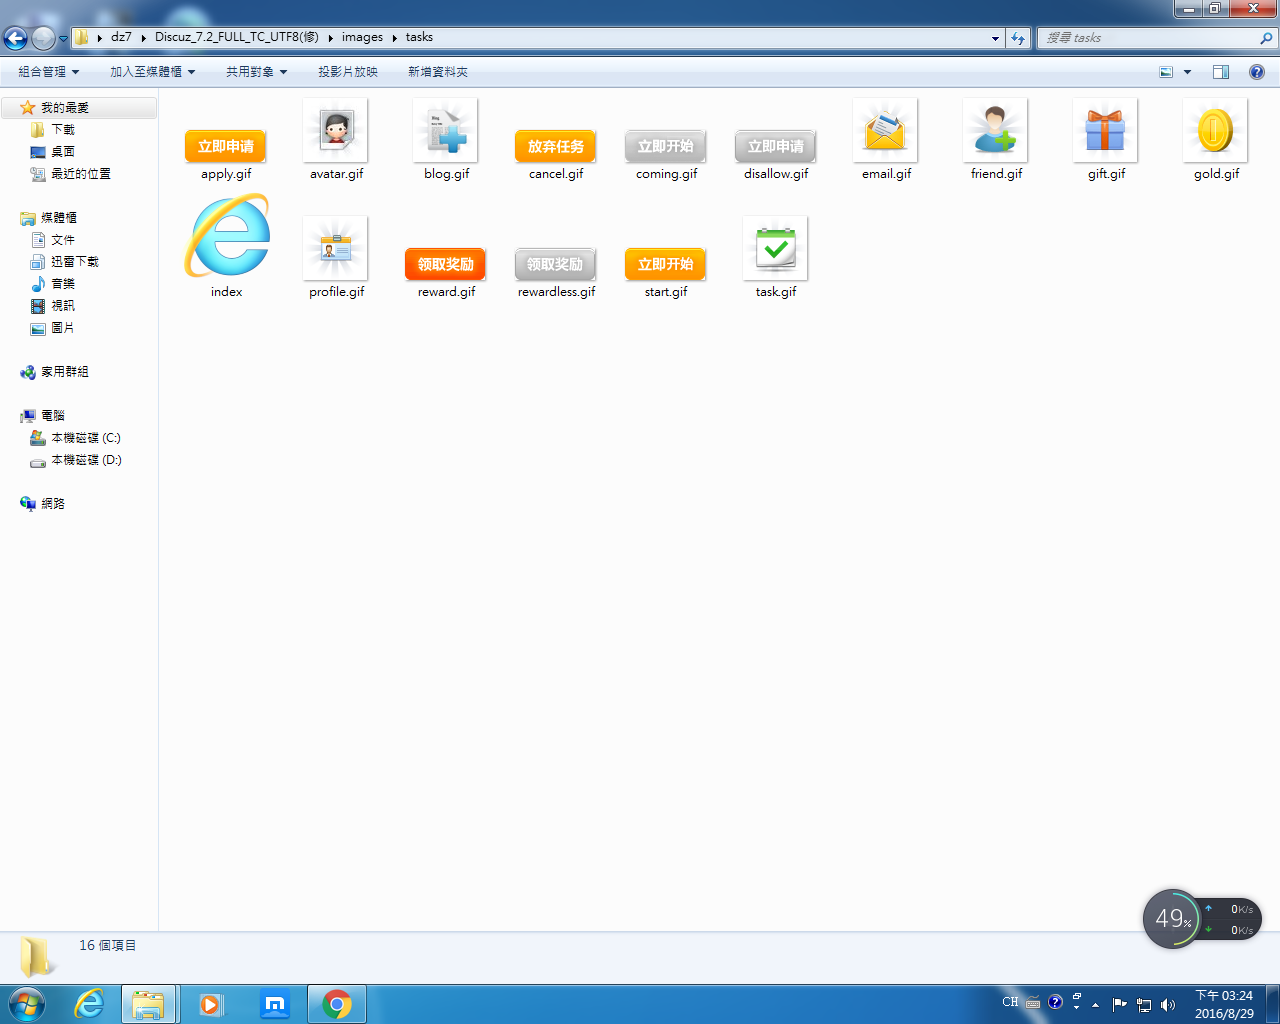The image size is (1280, 1024).
Task: Select 迅雷下載 library
Action: pyautogui.click(x=74, y=262)
